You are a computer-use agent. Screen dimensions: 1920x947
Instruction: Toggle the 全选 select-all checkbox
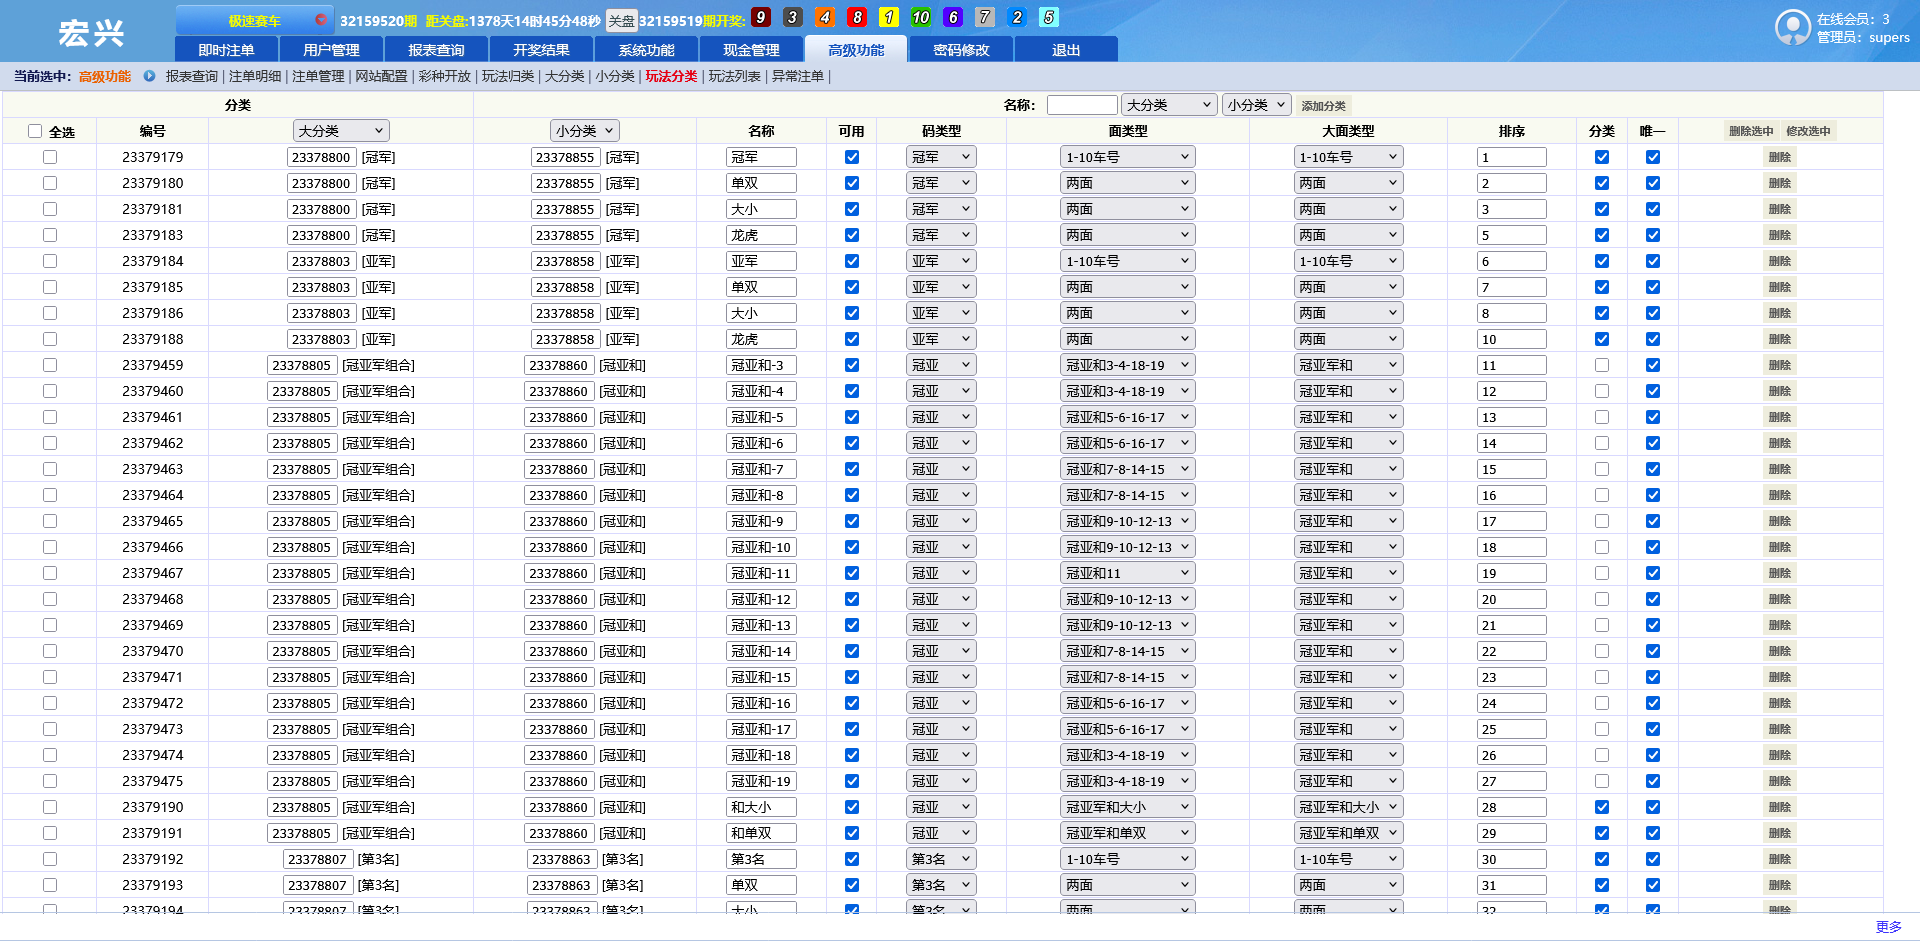pos(35,131)
